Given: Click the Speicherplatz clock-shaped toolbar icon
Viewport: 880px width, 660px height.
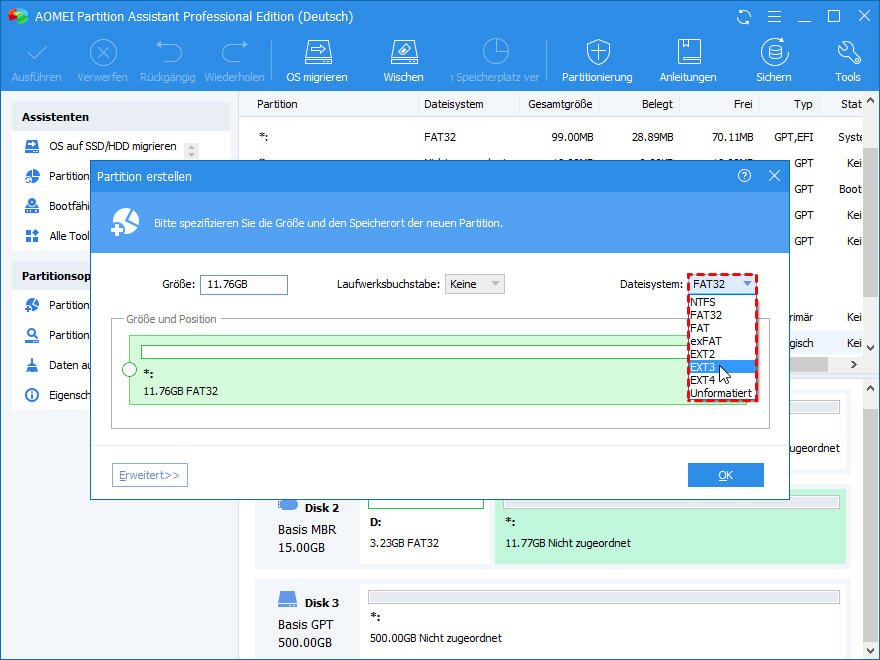Looking at the screenshot, I should click(495, 52).
